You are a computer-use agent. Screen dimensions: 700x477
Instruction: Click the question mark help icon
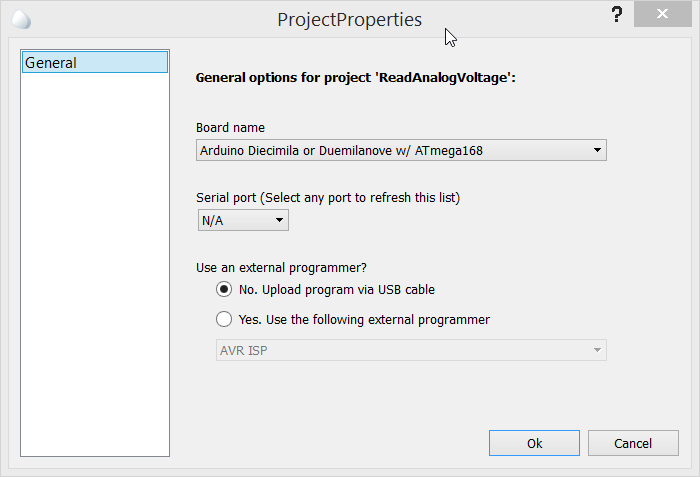(617, 15)
